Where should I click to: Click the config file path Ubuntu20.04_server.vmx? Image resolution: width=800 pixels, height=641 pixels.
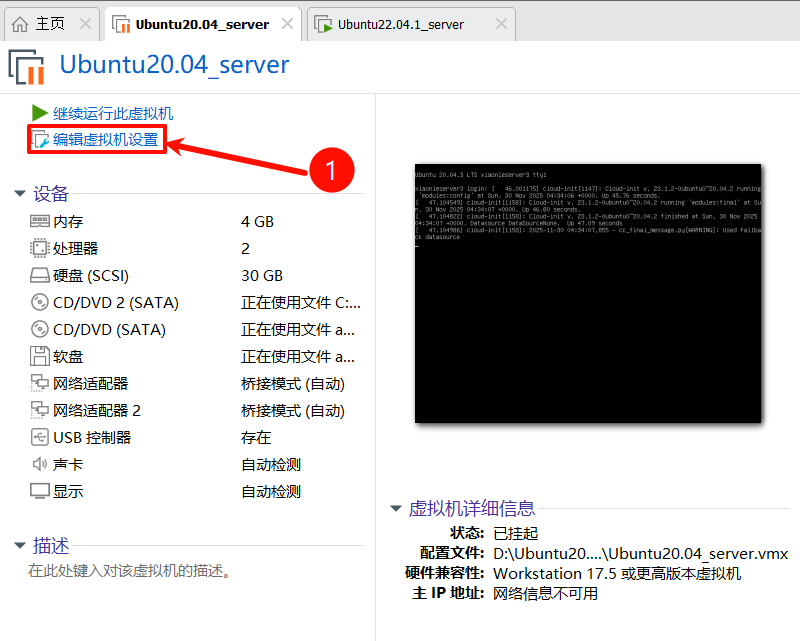pos(641,554)
